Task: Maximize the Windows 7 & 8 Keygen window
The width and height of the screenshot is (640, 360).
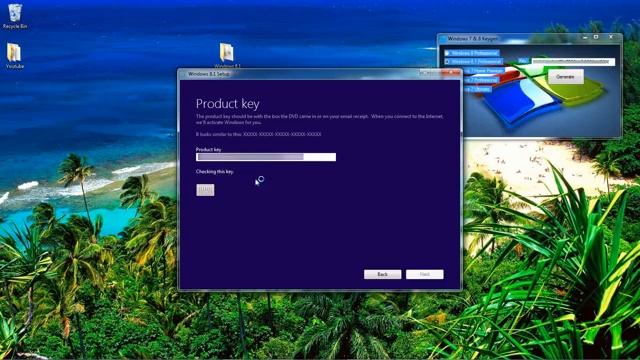Action: (596, 38)
